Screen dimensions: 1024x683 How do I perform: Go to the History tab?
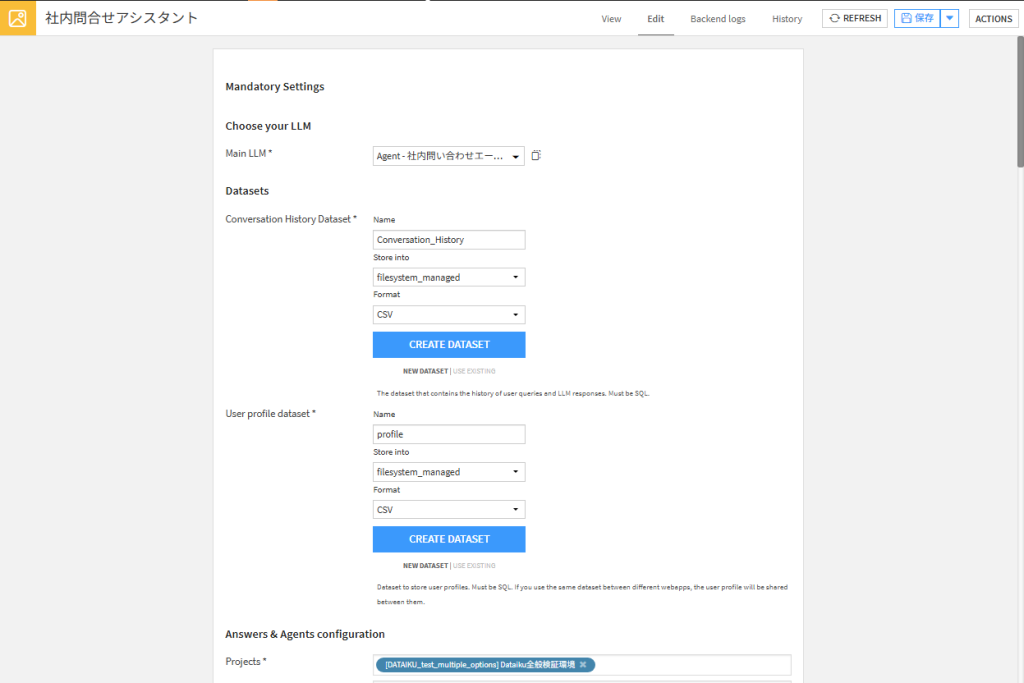[787, 19]
